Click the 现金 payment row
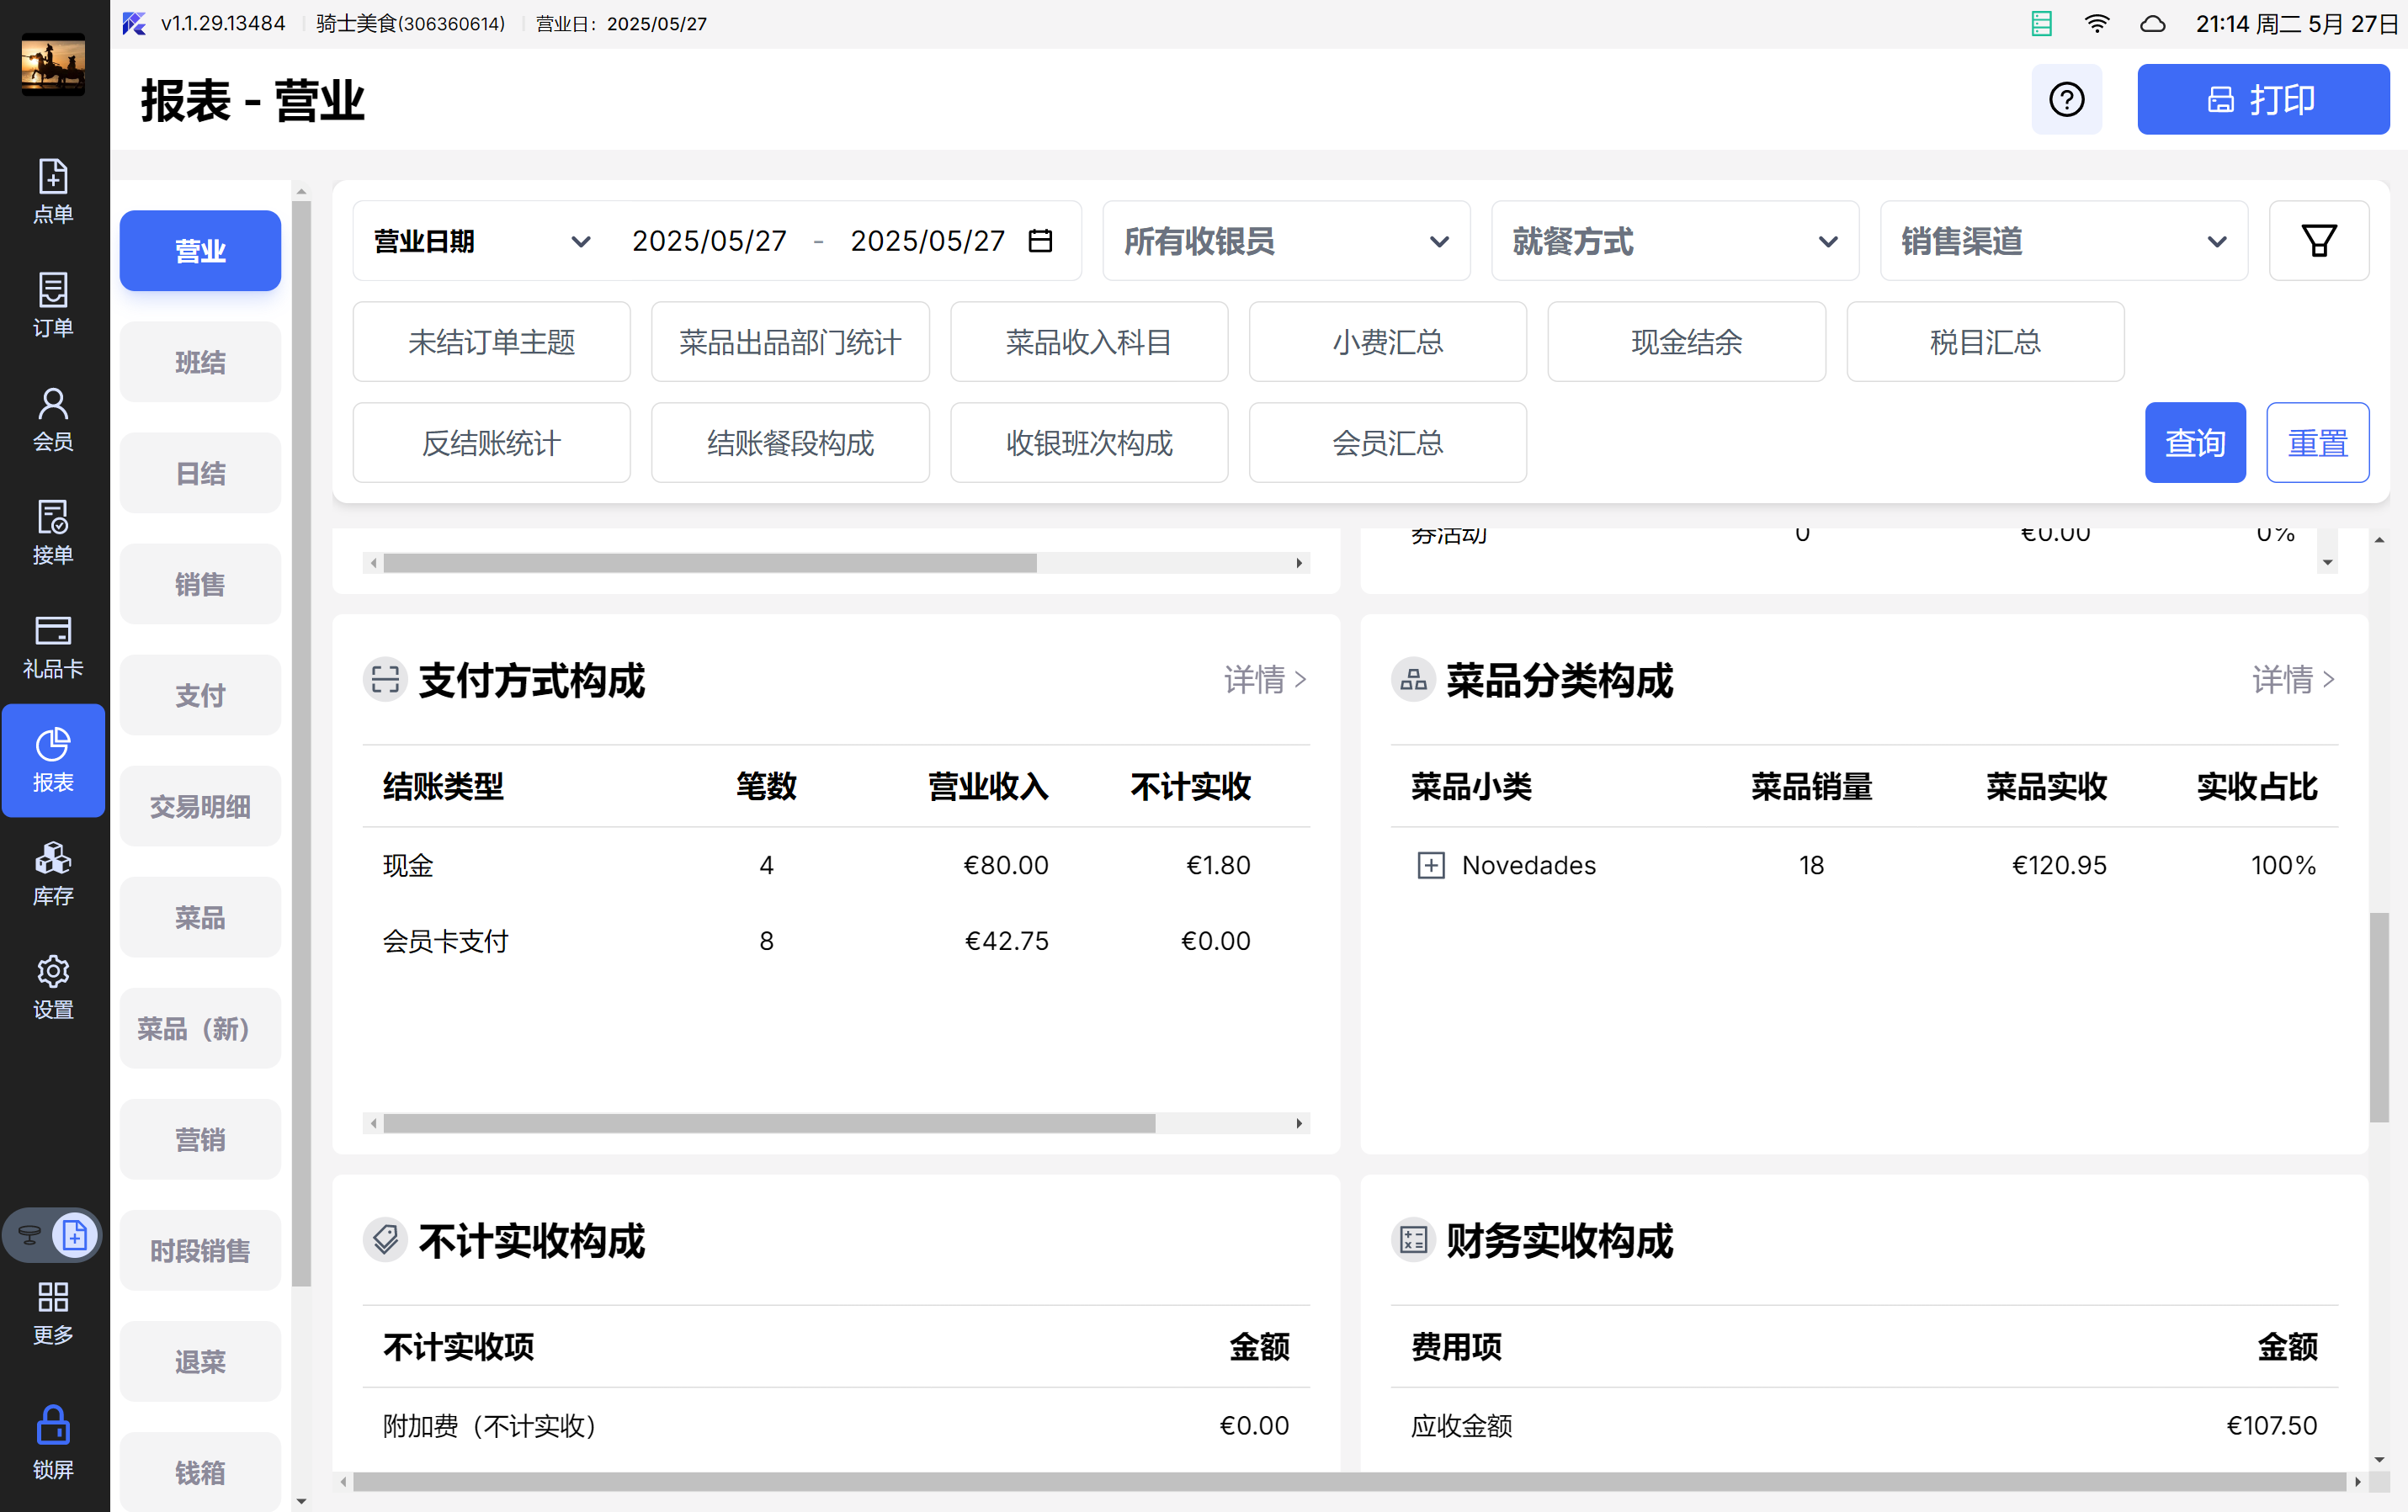This screenshot has width=2408, height=1512. [x=836, y=865]
